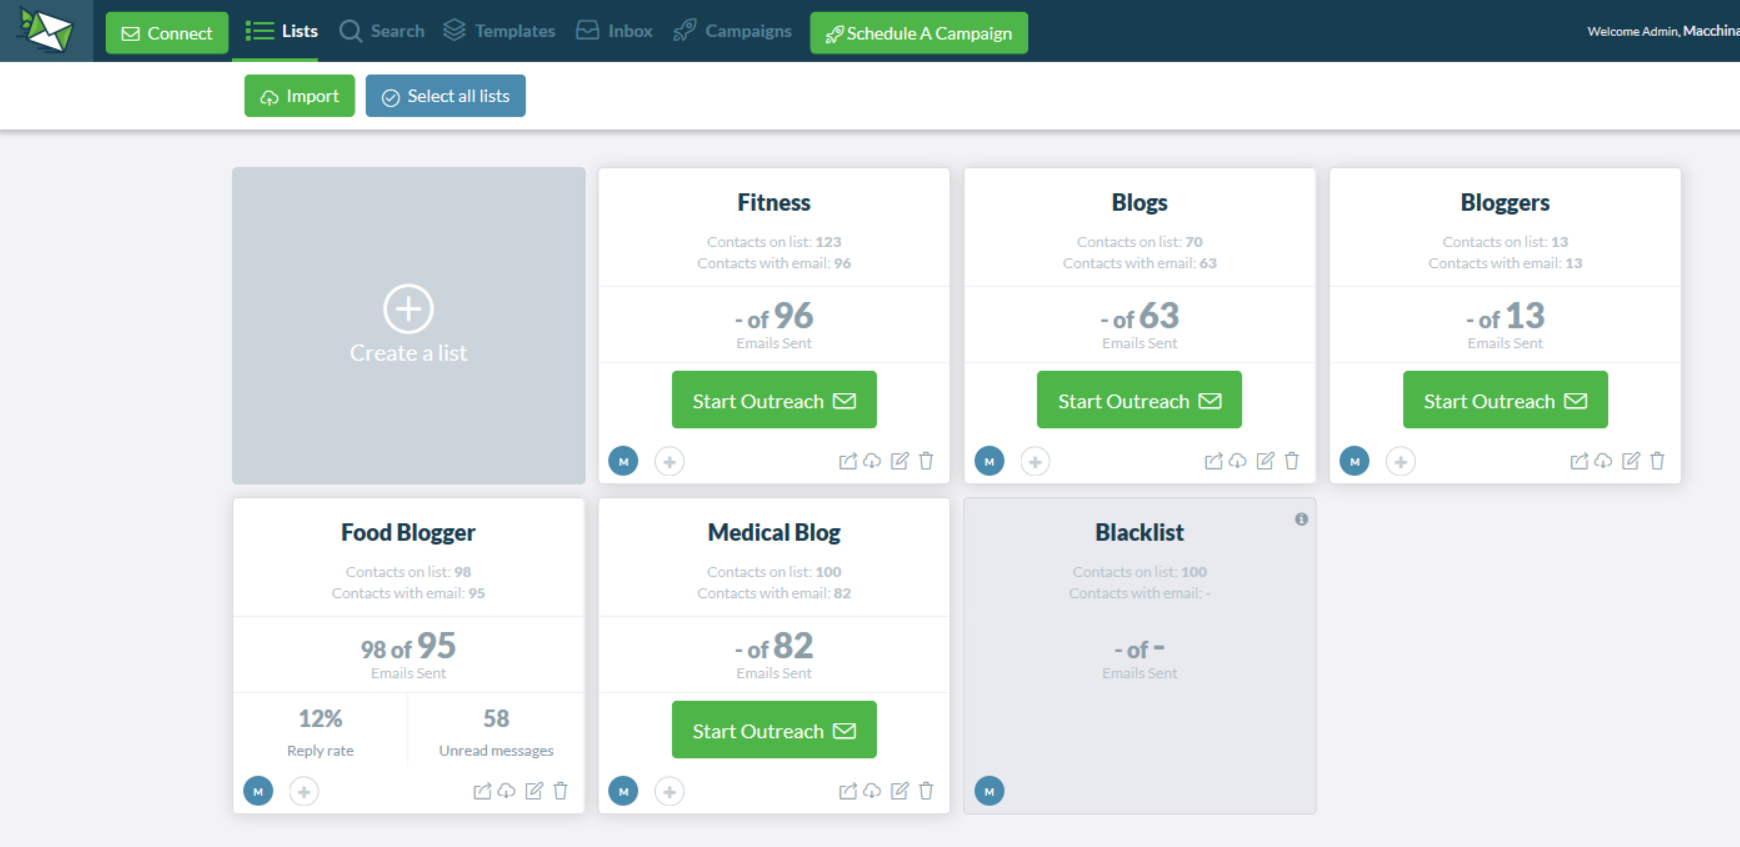Add a user on the Blogs card
Screen dimensions: 1740x847
click(x=1035, y=461)
